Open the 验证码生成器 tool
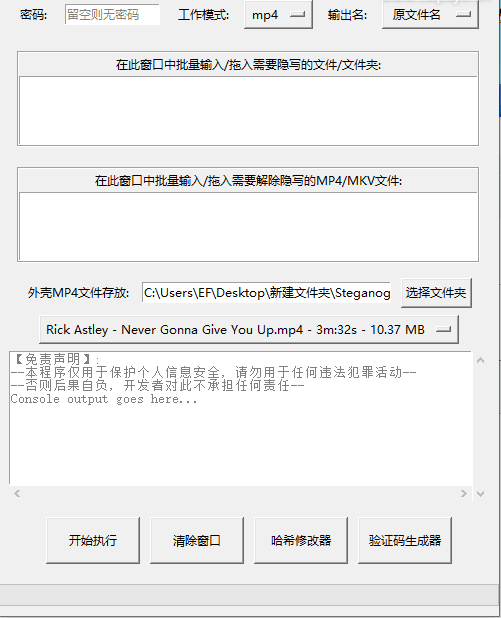This screenshot has width=501, height=618. (405, 540)
